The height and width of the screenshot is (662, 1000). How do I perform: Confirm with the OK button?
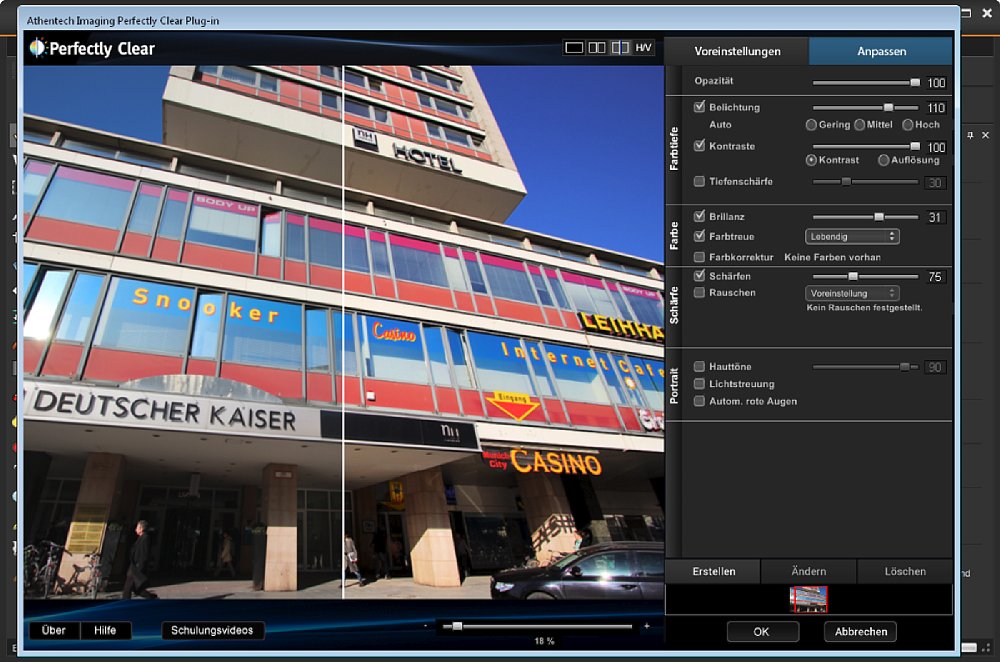pos(762,631)
